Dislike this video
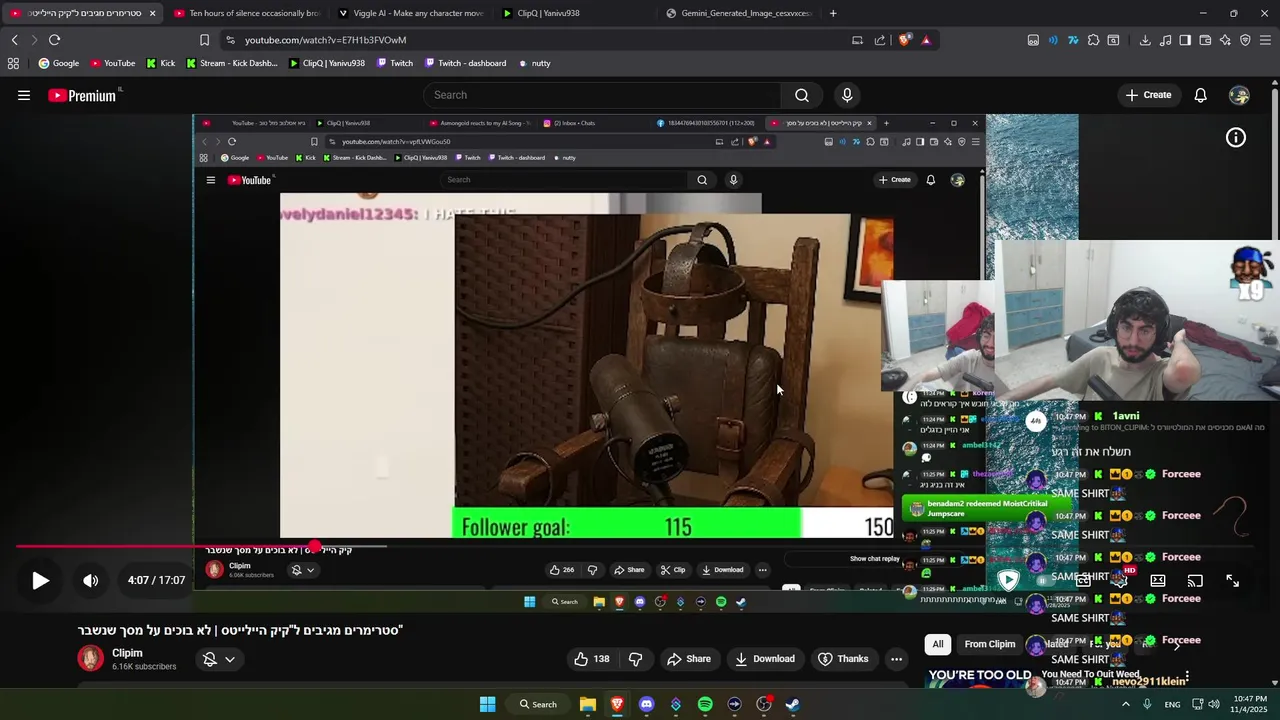This screenshot has width=1280, height=720. [636, 659]
